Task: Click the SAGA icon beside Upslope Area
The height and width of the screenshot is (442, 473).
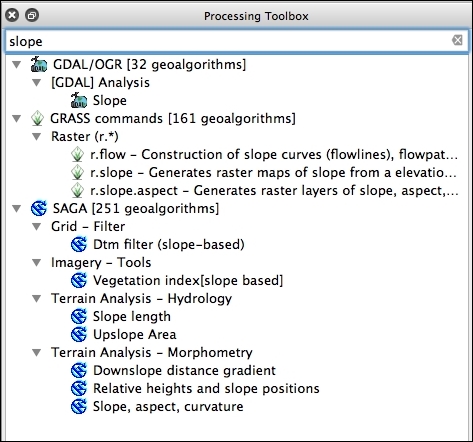Action: (x=79, y=334)
